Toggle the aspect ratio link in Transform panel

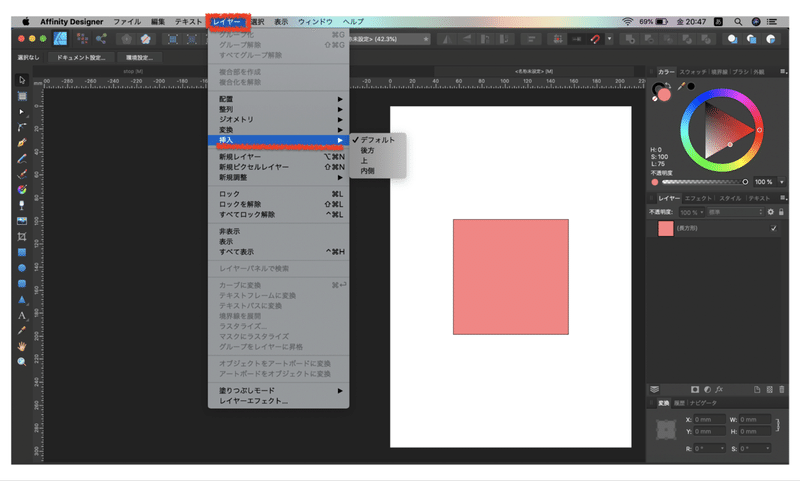(778, 425)
